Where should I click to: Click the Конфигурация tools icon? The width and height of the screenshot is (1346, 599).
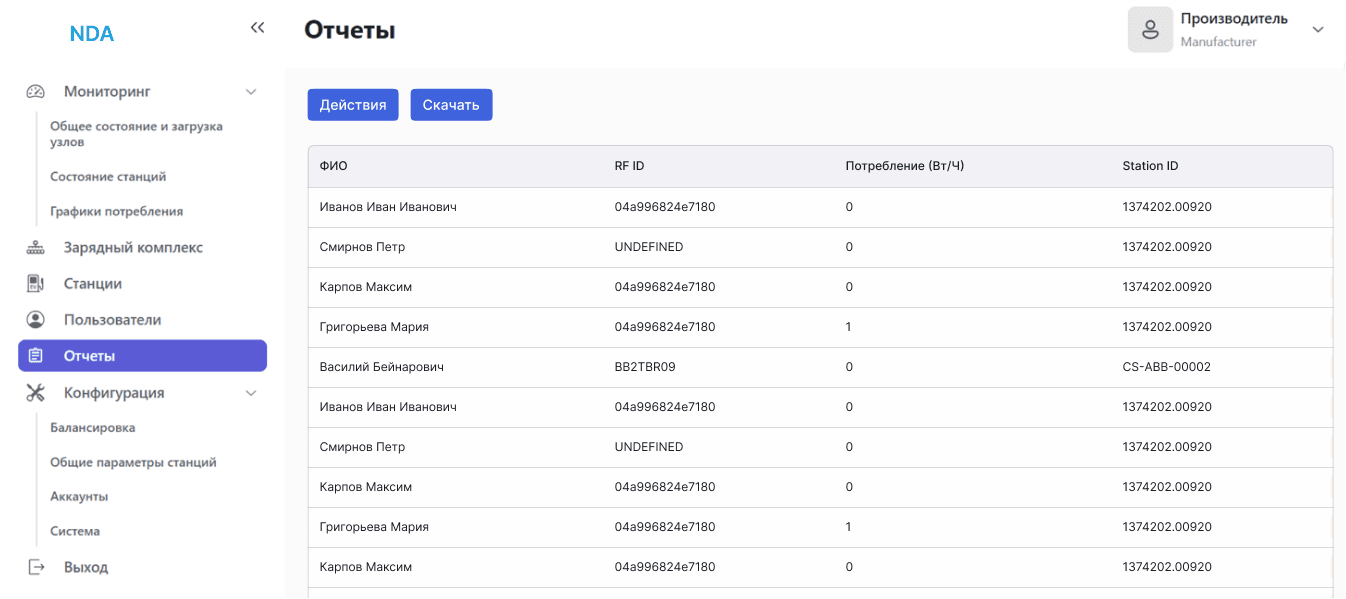coord(36,393)
